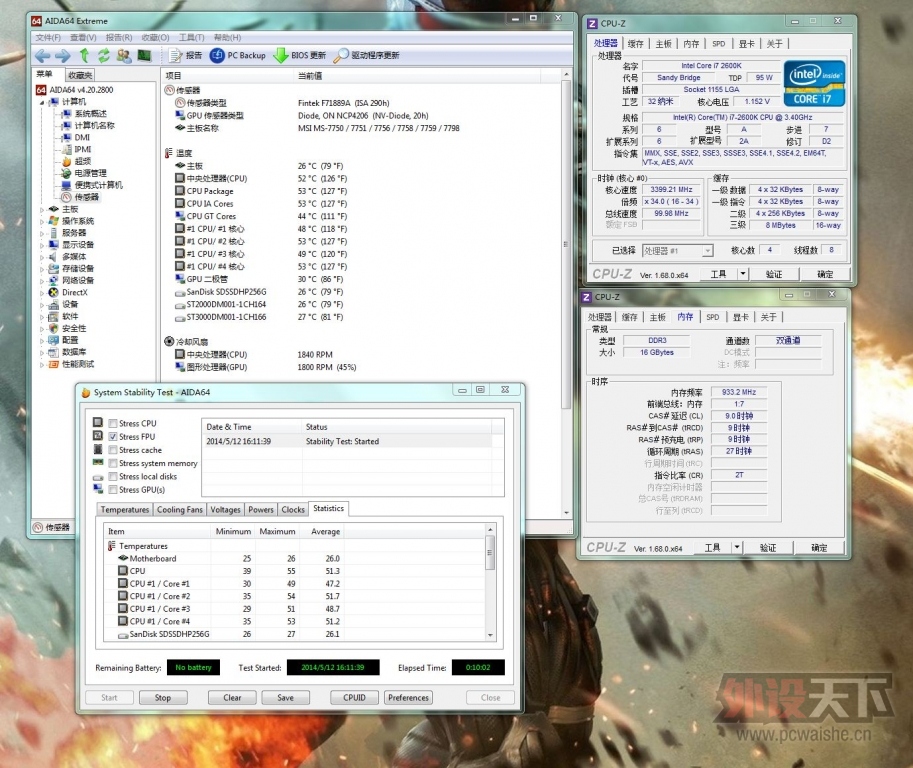The image size is (913, 768).
Task: Expand the 服务器 server tree node
Action: [x=42, y=233]
